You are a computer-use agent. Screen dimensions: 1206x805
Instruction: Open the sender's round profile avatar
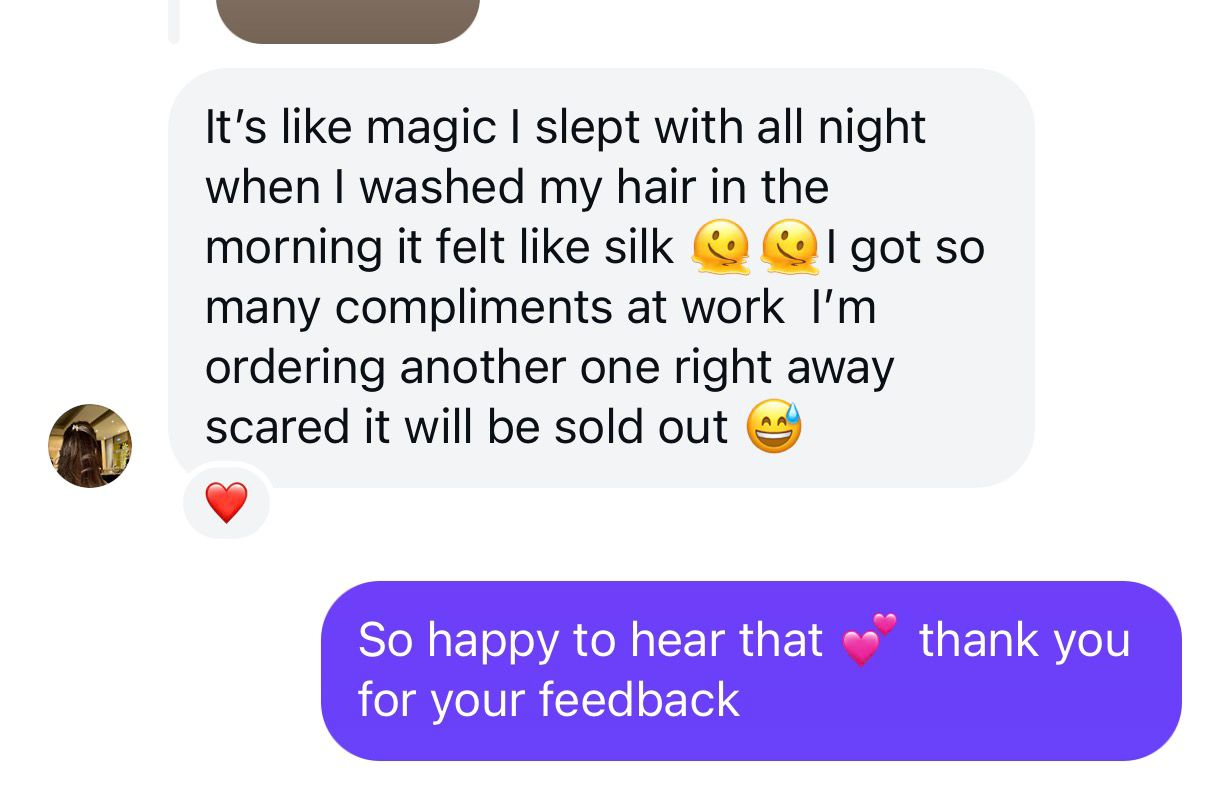coord(90,446)
